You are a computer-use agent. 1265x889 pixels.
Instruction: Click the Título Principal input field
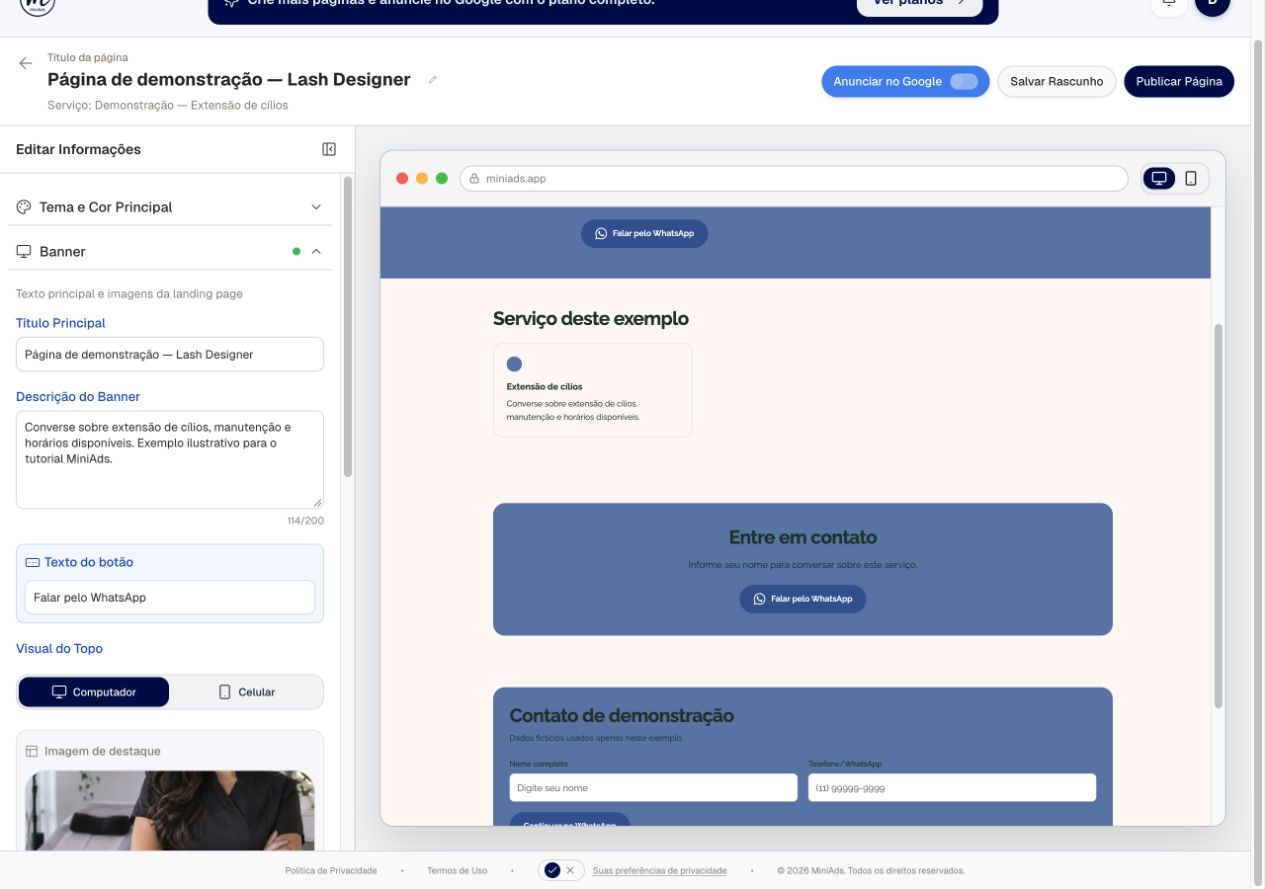pos(170,354)
